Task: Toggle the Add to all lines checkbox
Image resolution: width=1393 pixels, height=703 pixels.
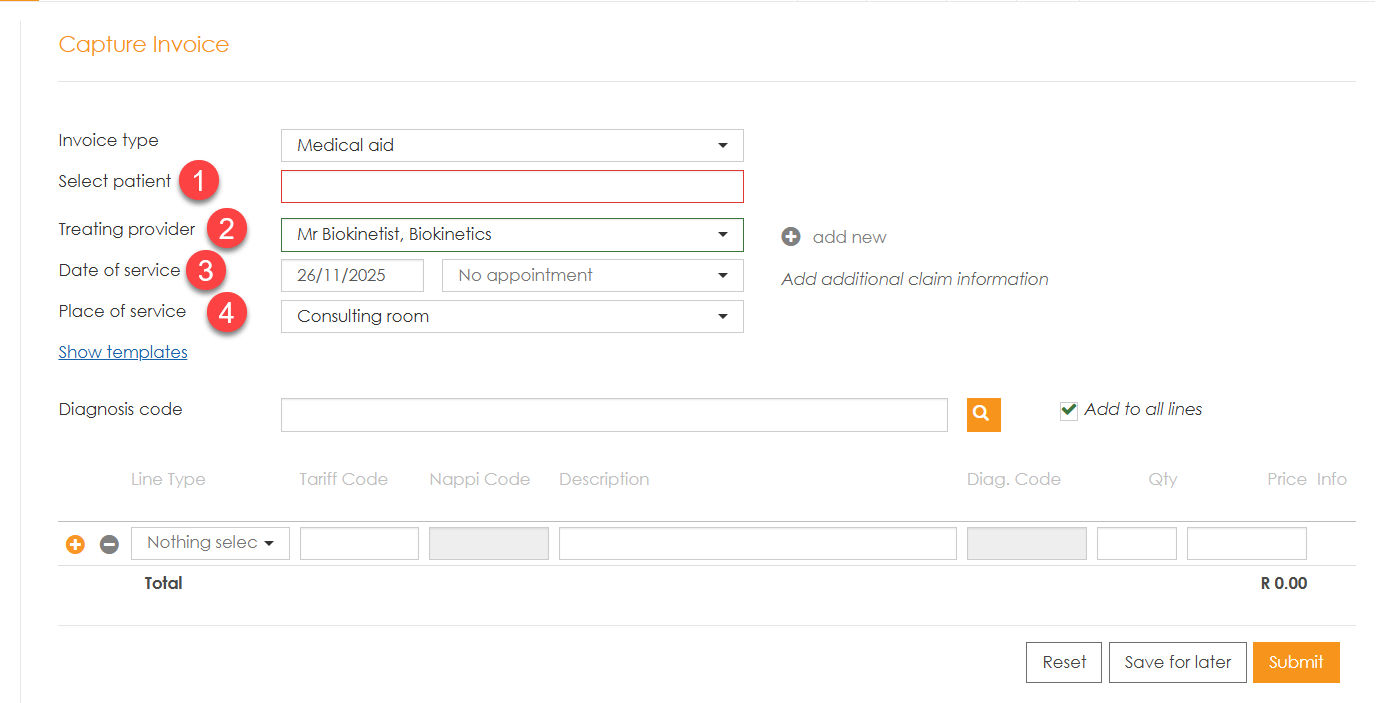Action: [x=1069, y=410]
